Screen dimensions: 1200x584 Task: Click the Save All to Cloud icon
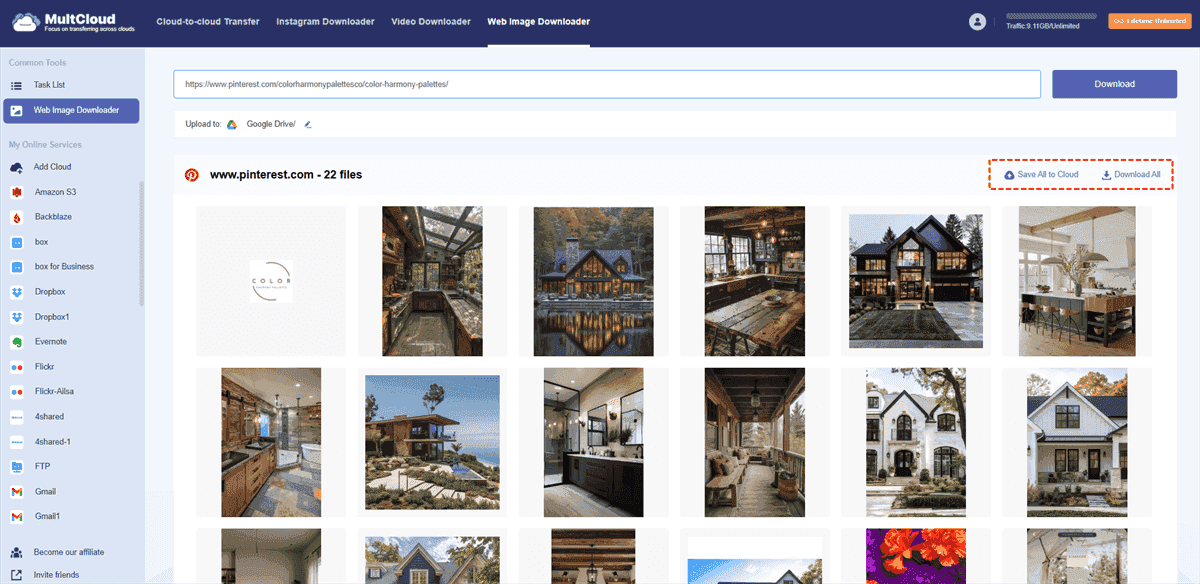tap(1009, 175)
